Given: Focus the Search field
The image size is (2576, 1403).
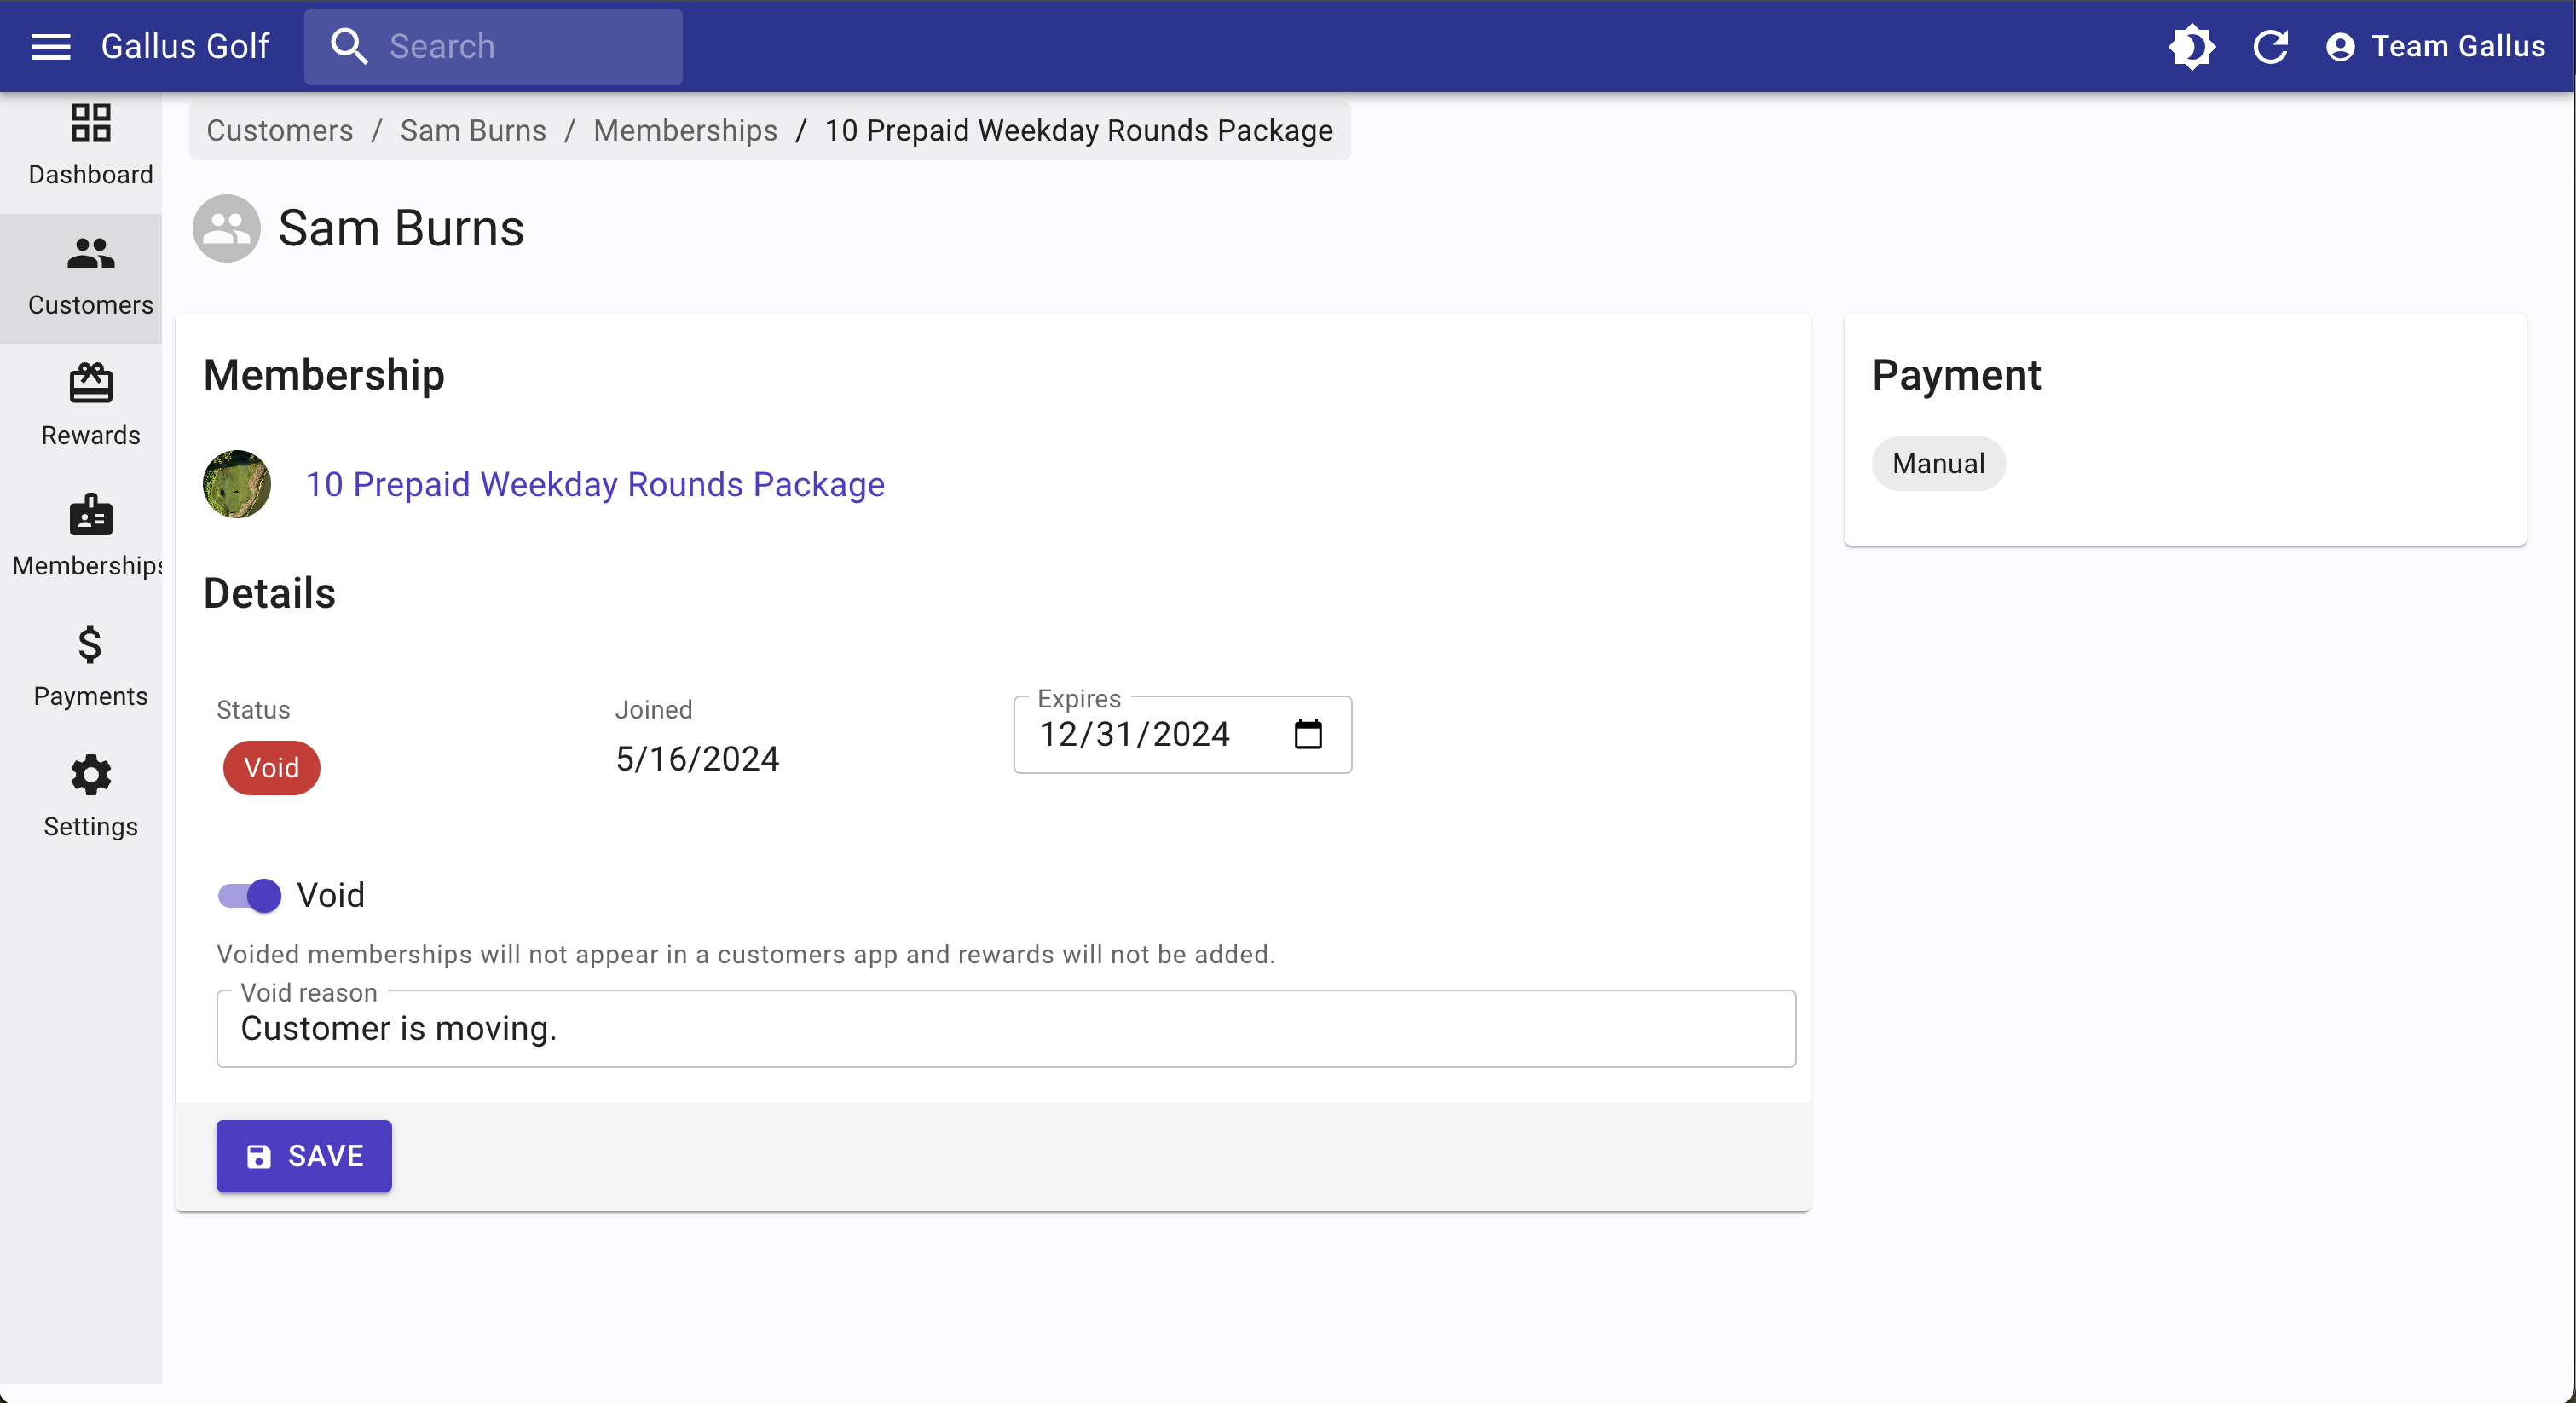Looking at the screenshot, I should 493,46.
